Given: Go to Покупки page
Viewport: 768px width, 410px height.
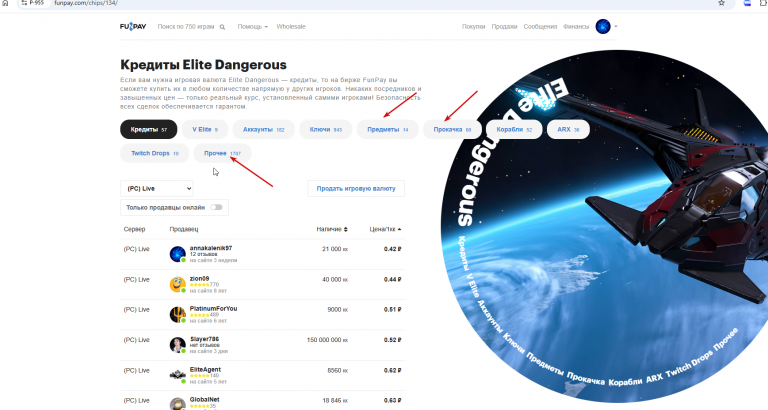Looking at the screenshot, I should pos(473,26).
